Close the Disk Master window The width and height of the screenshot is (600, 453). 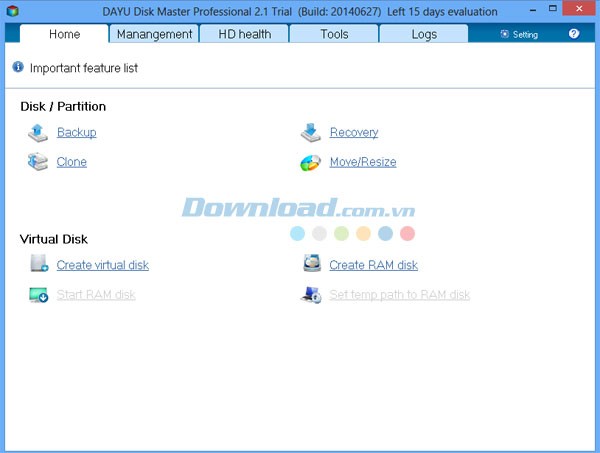(579, 9)
